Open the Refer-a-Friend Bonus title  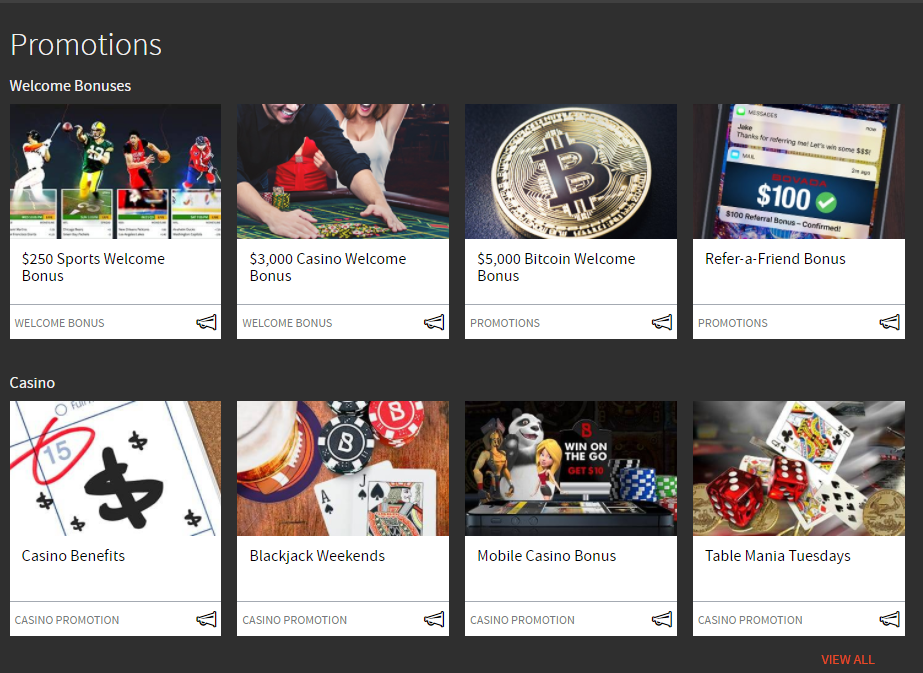[x=775, y=259]
